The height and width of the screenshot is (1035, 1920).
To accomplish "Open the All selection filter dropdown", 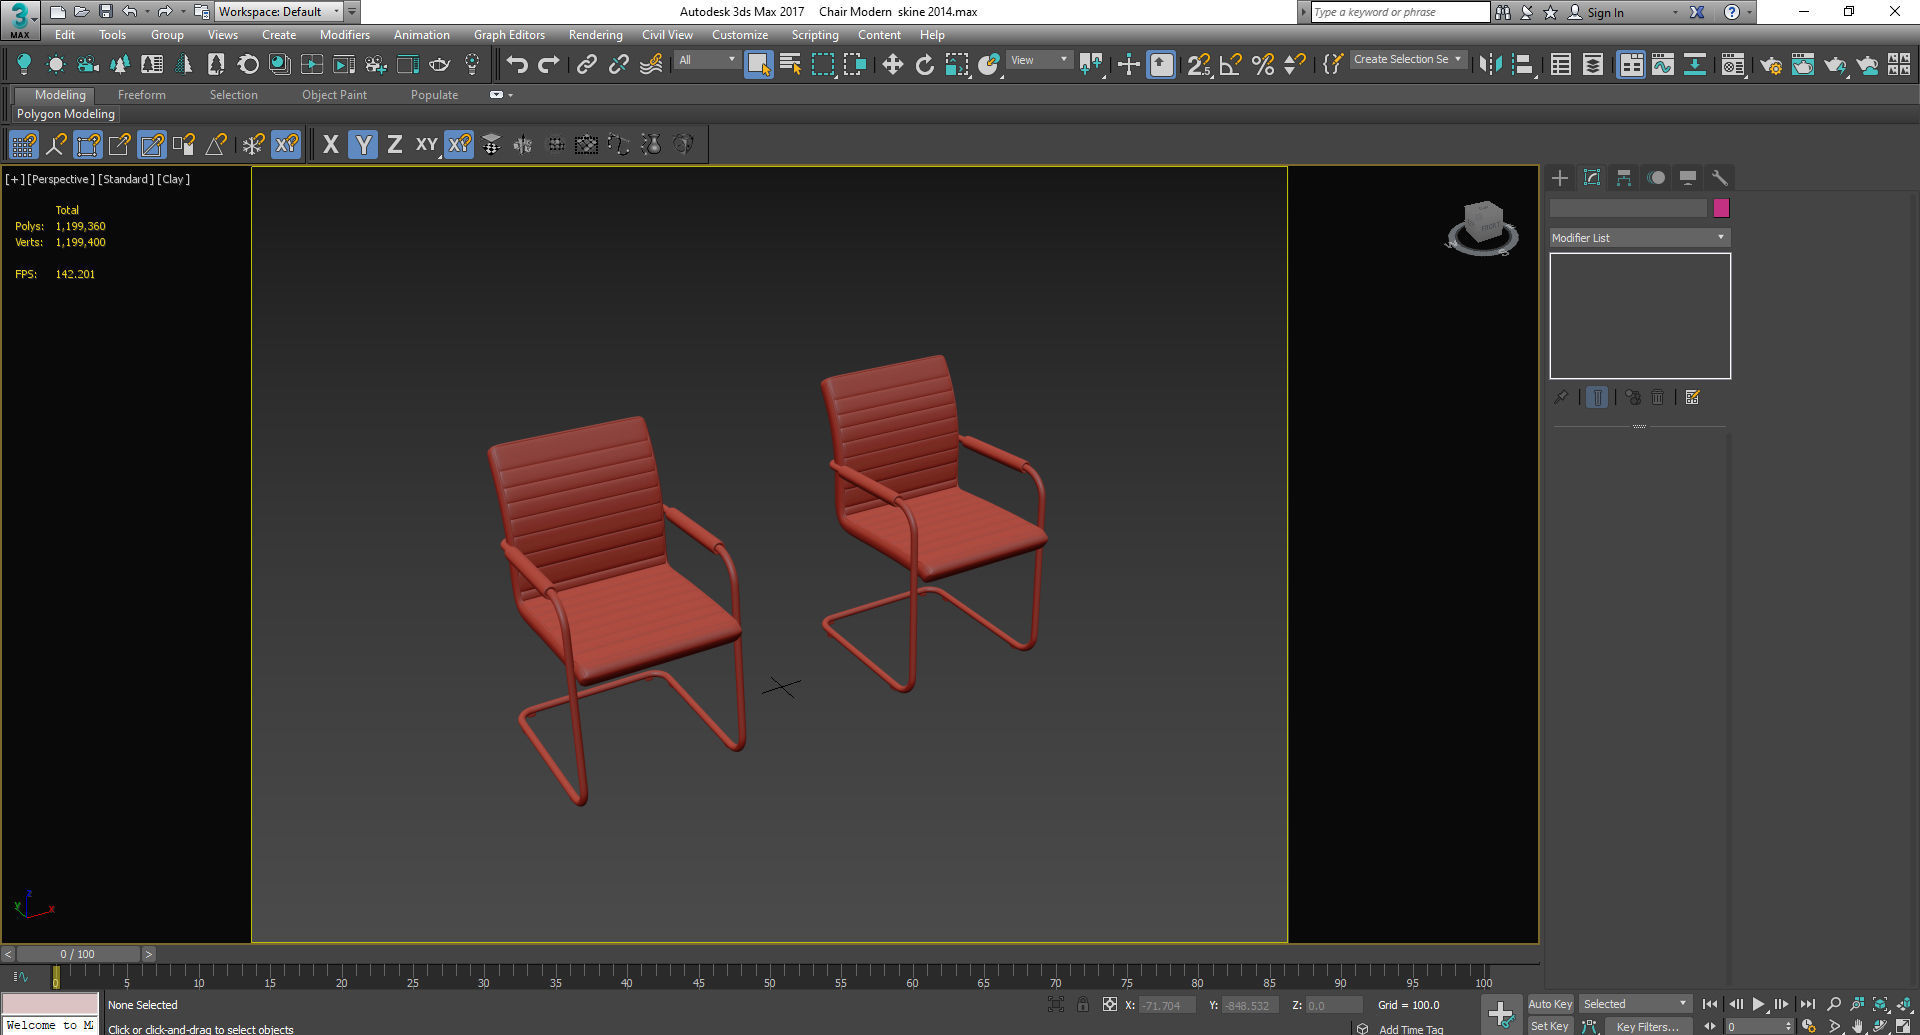I will point(707,60).
